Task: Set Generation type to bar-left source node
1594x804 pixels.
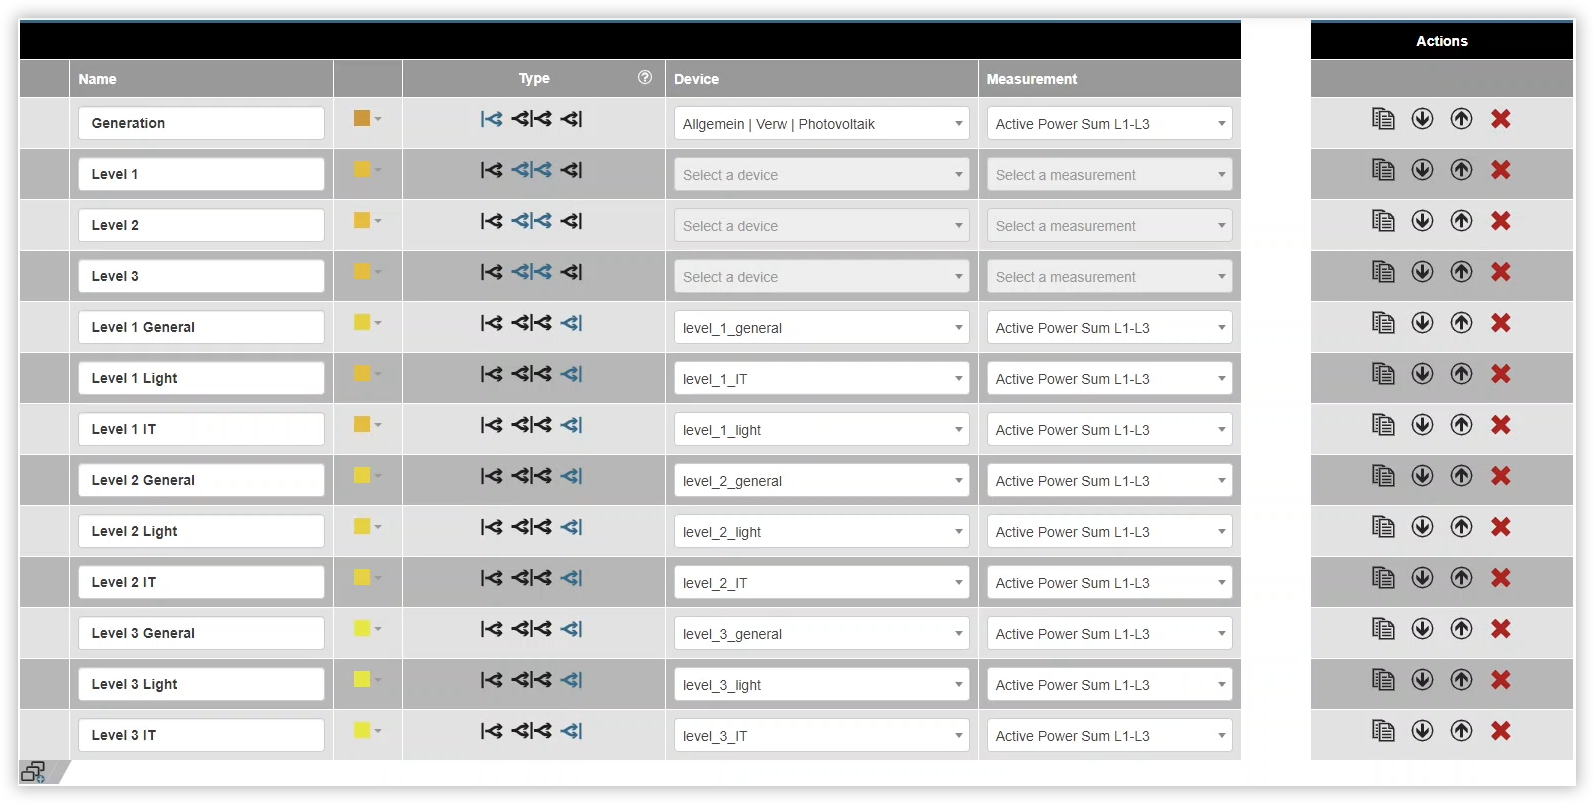Action: point(491,119)
